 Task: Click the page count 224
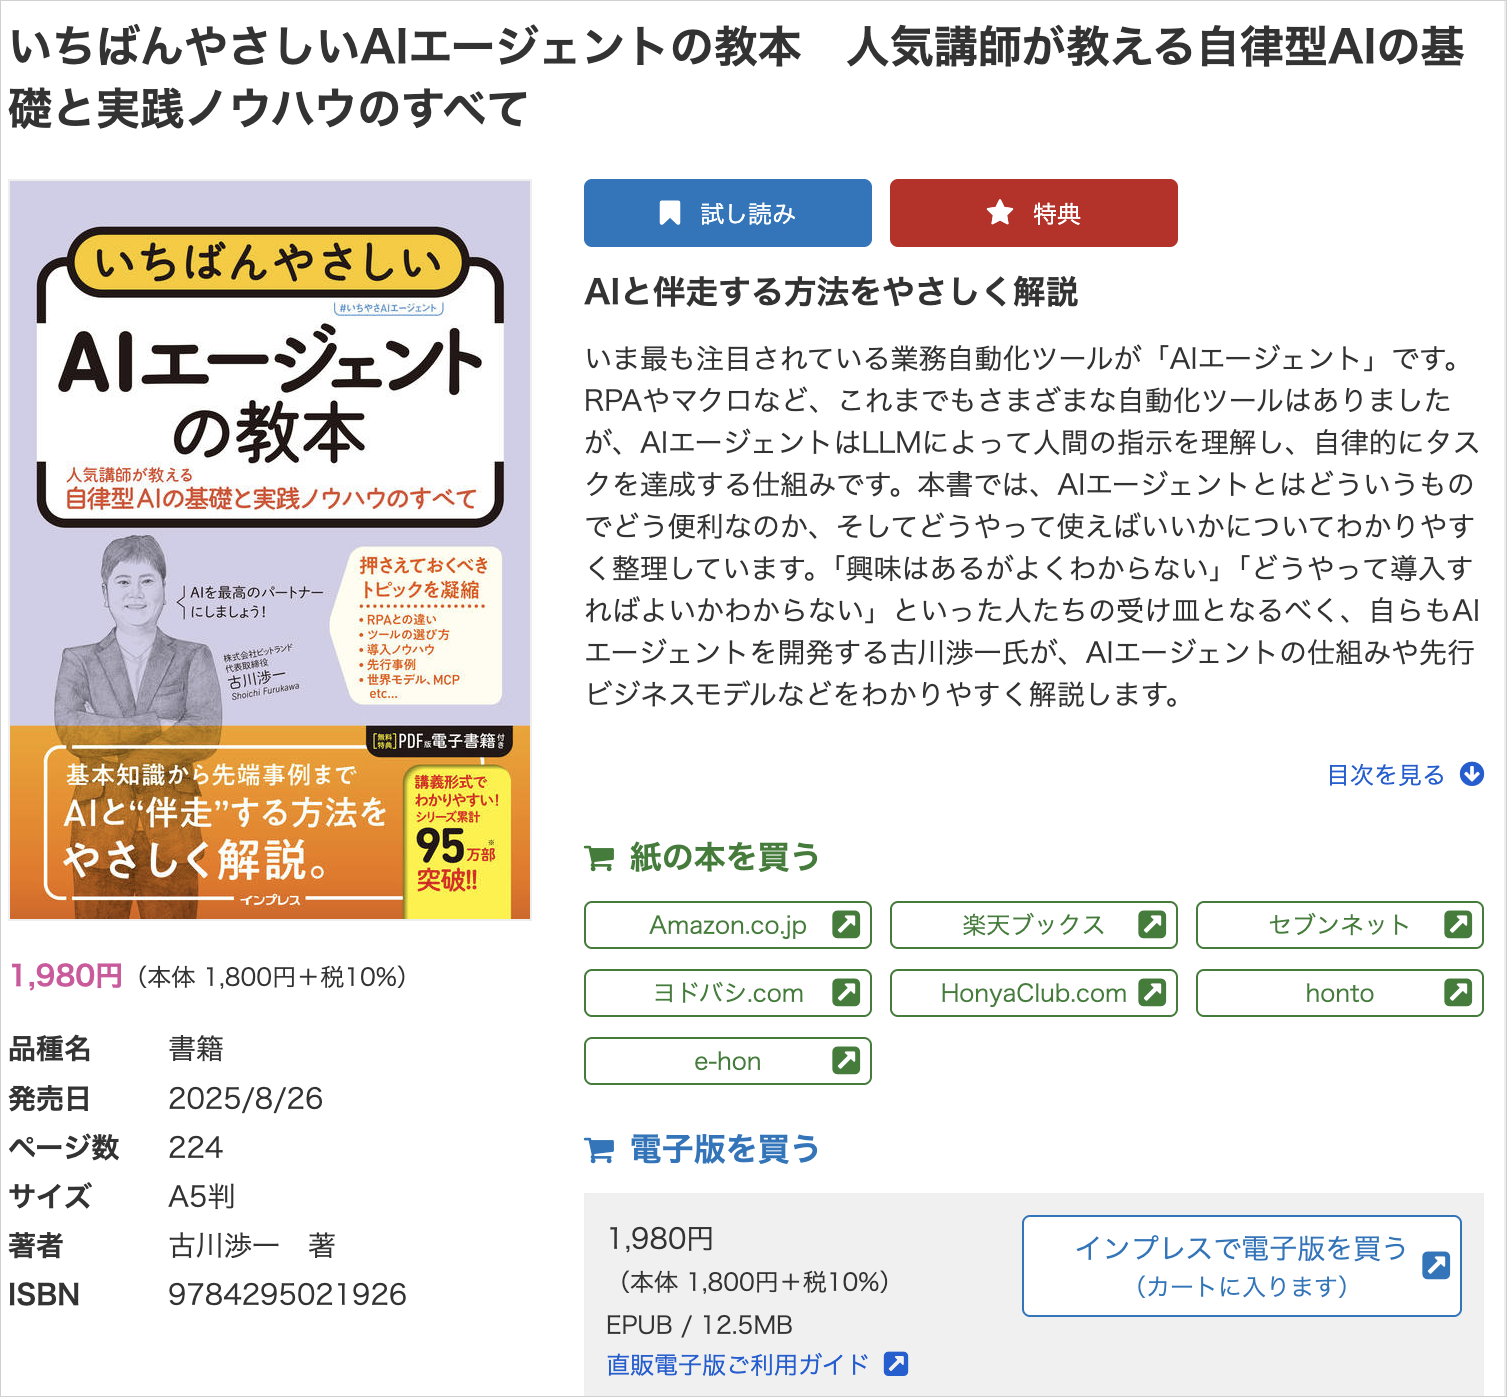coord(196,1148)
